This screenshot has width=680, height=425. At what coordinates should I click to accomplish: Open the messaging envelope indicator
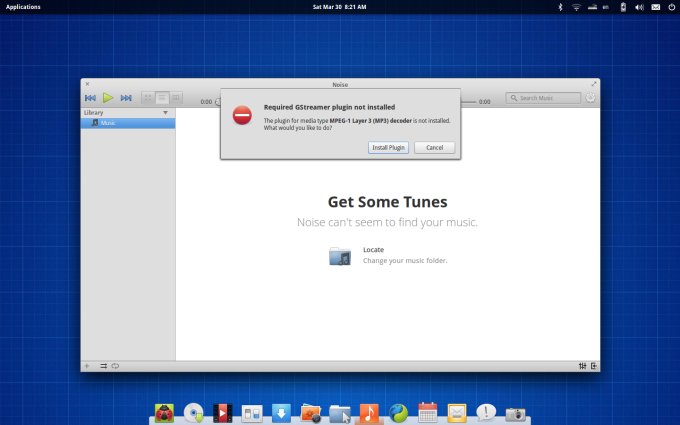(x=656, y=7)
